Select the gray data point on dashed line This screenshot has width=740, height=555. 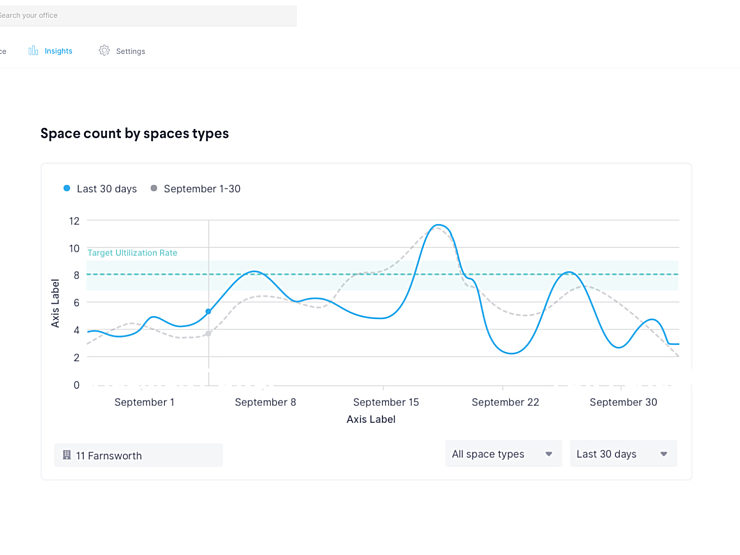208,334
